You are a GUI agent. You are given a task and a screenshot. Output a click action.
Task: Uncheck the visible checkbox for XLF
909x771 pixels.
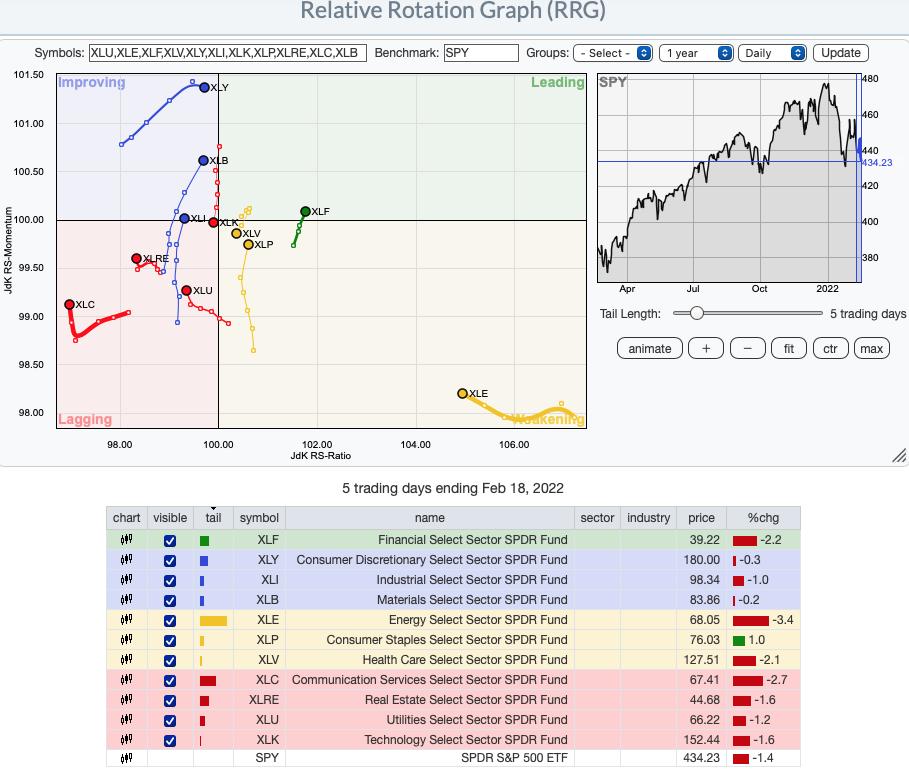pos(169,540)
